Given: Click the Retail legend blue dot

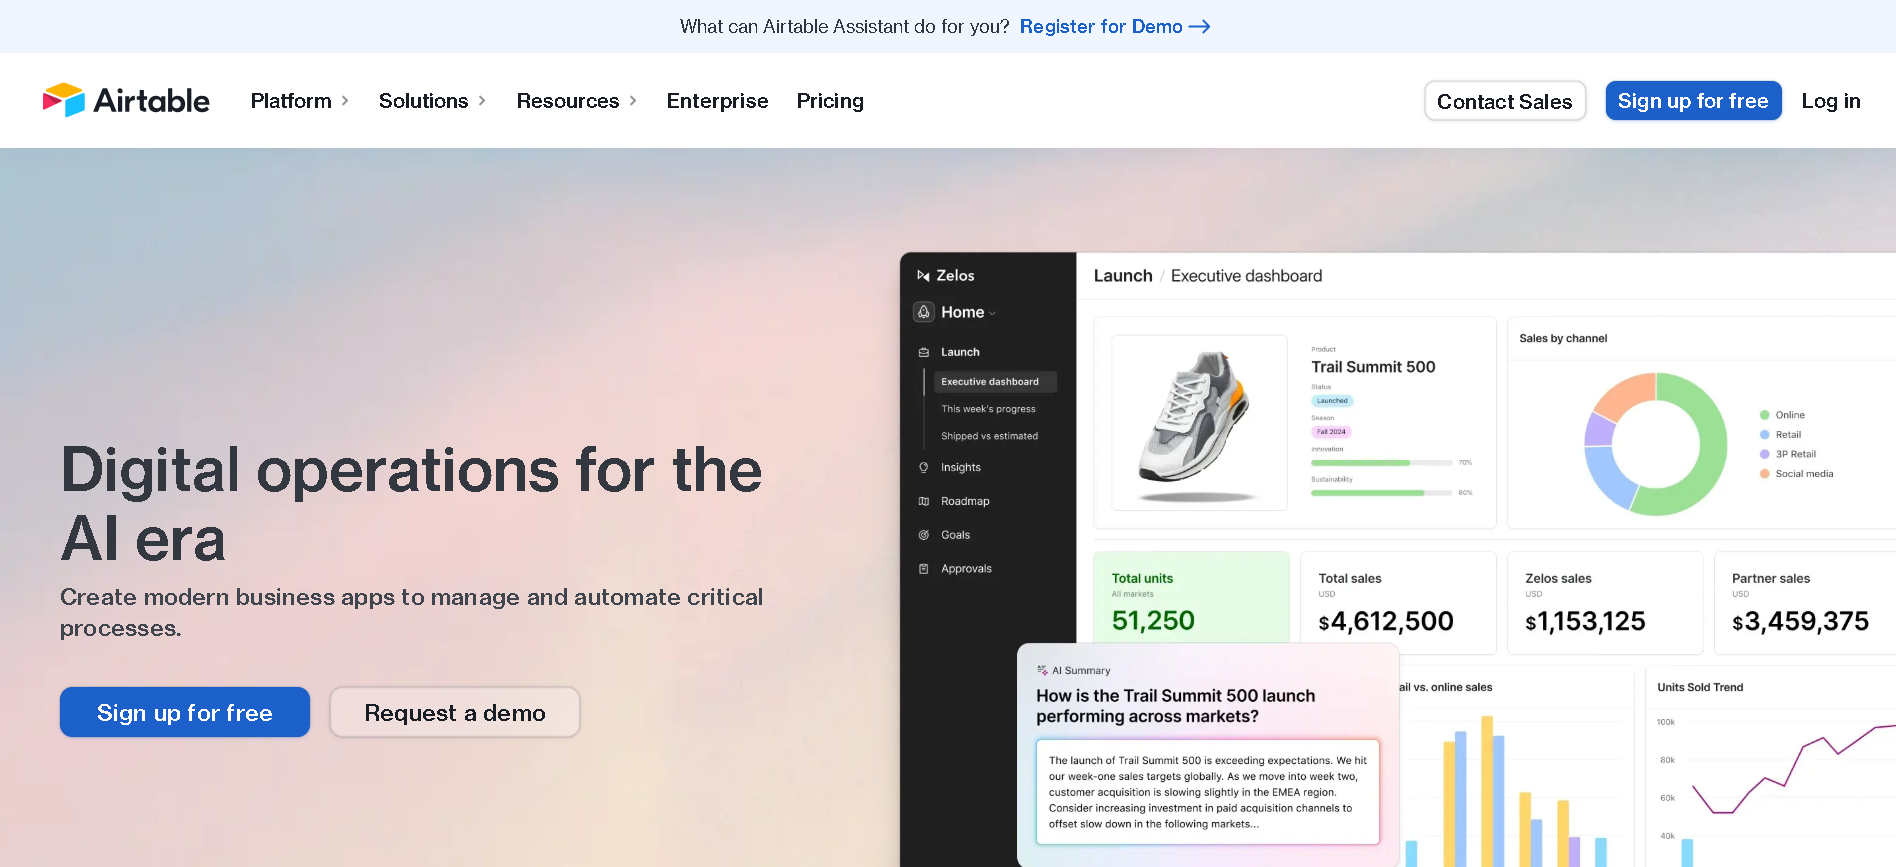Looking at the screenshot, I should 1765,435.
